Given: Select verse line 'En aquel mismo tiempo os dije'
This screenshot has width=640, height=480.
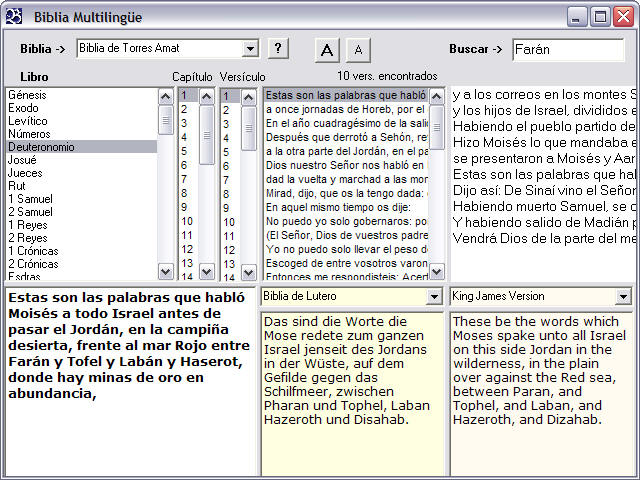Looking at the screenshot, I should (346, 207).
